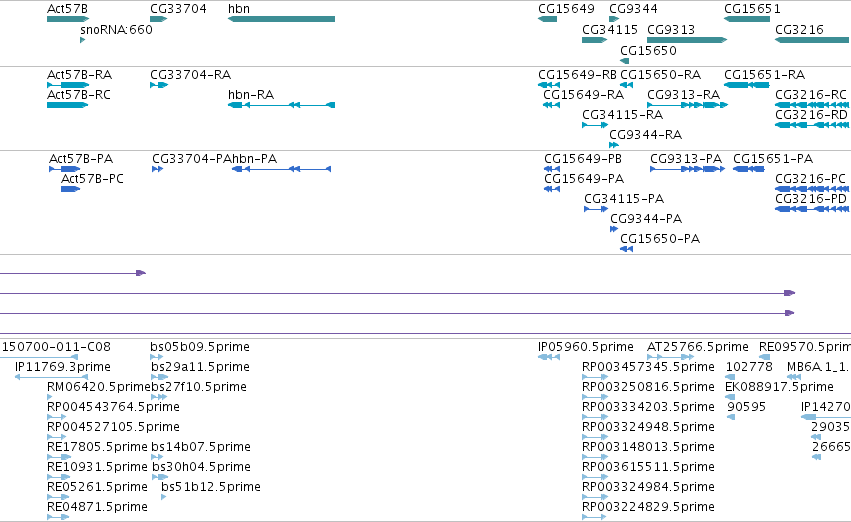Image resolution: width=851 pixels, height=522 pixels.
Task: Select the CG3216-RD transcript
Action: point(812,125)
